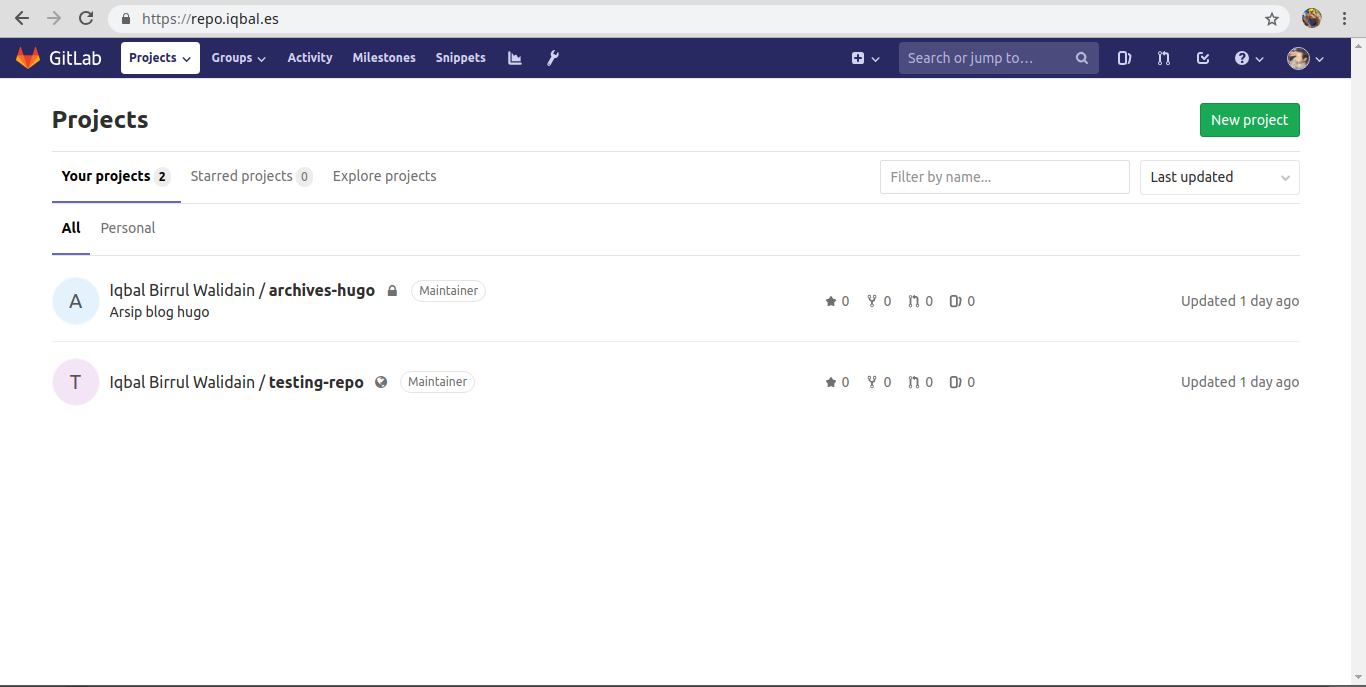Select the Milestones menu item

click(x=384, y=57)
